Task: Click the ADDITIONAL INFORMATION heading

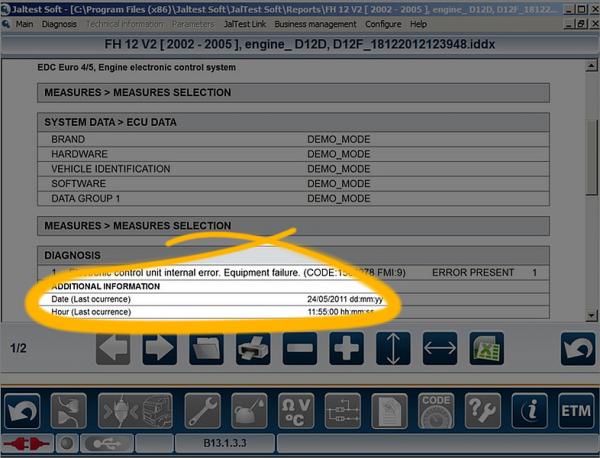Action: tap(106, 287)
